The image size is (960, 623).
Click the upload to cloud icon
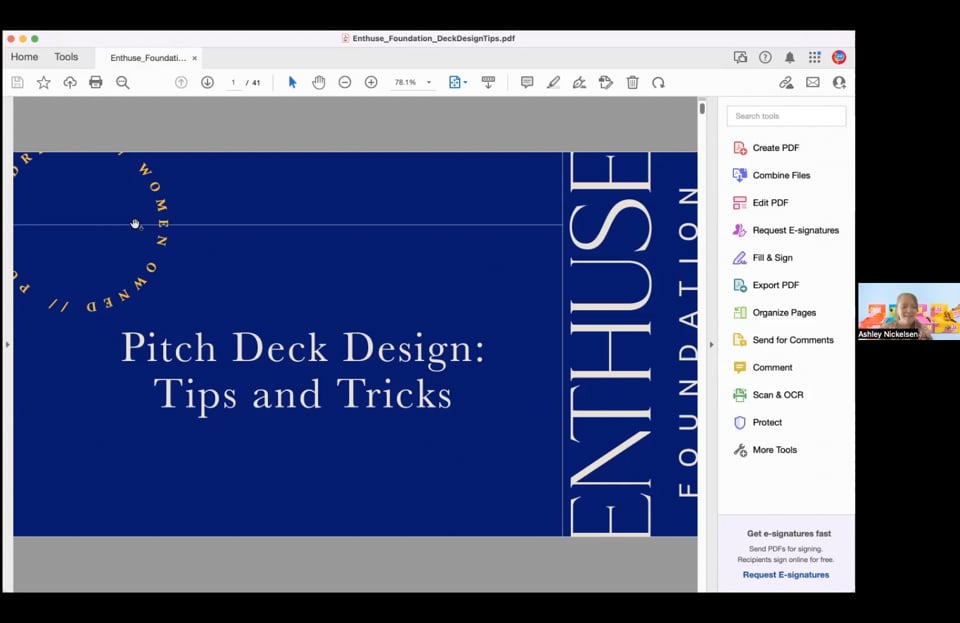(70, 83)
